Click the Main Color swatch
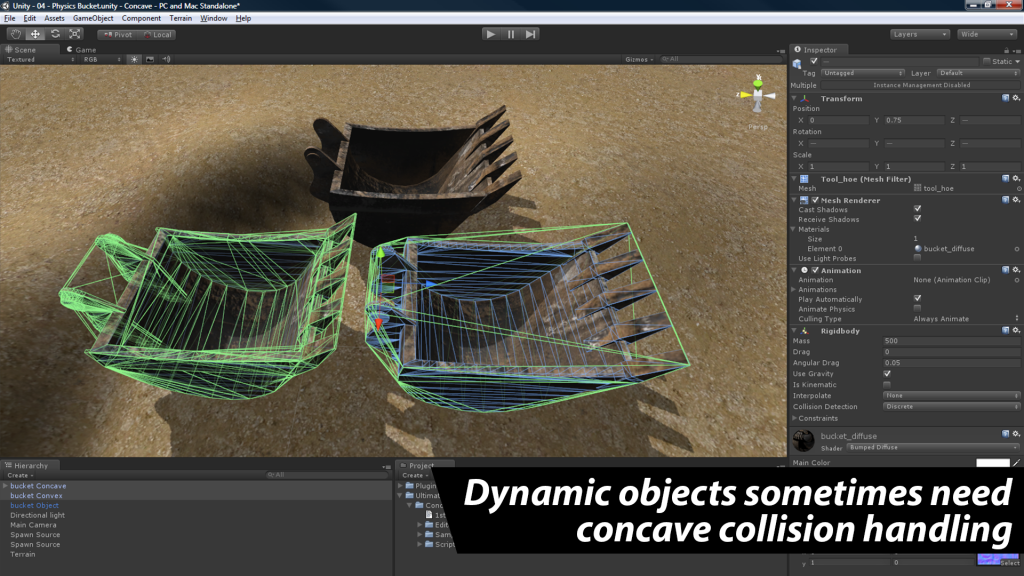1024x576 pixels. [994, 463]
